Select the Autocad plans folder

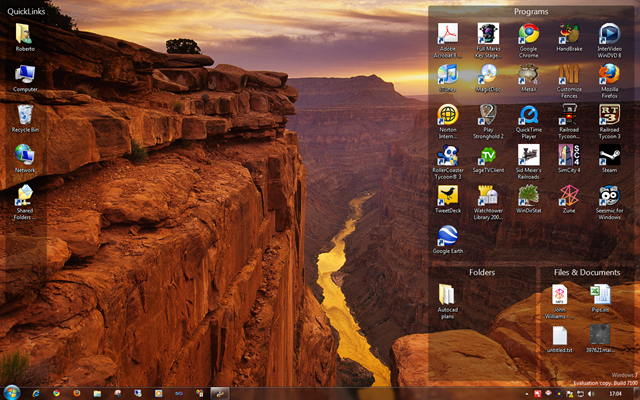pyautogui.click(x=447, y=294)
